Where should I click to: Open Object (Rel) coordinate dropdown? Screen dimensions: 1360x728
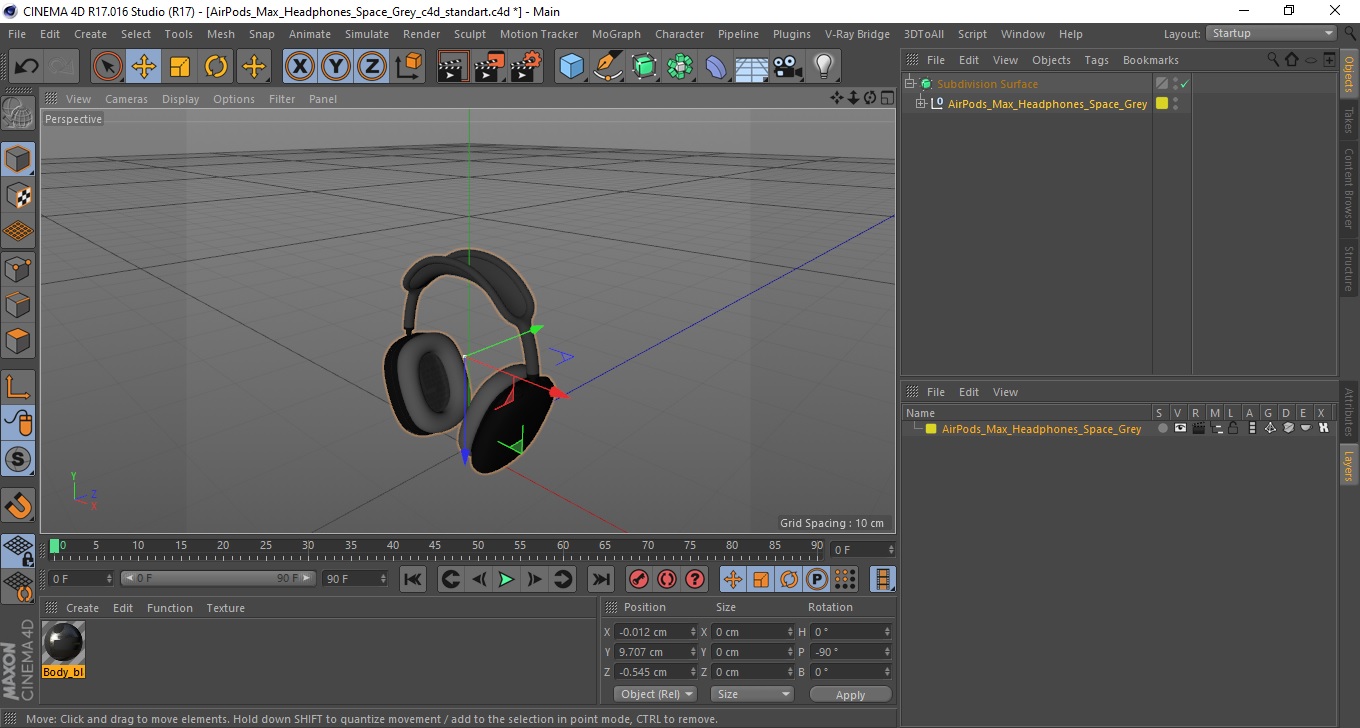coord(655,694)
